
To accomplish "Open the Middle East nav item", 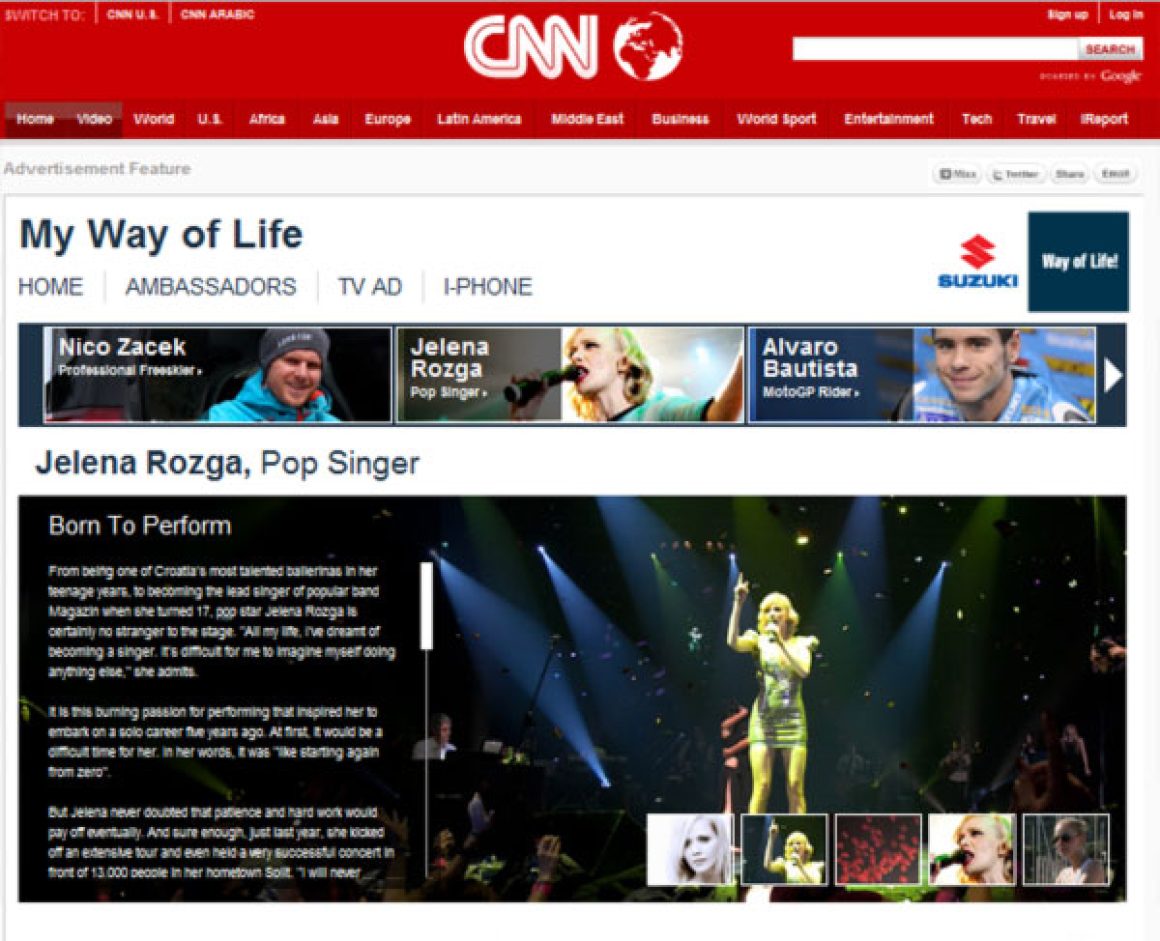I will point(587,119).
